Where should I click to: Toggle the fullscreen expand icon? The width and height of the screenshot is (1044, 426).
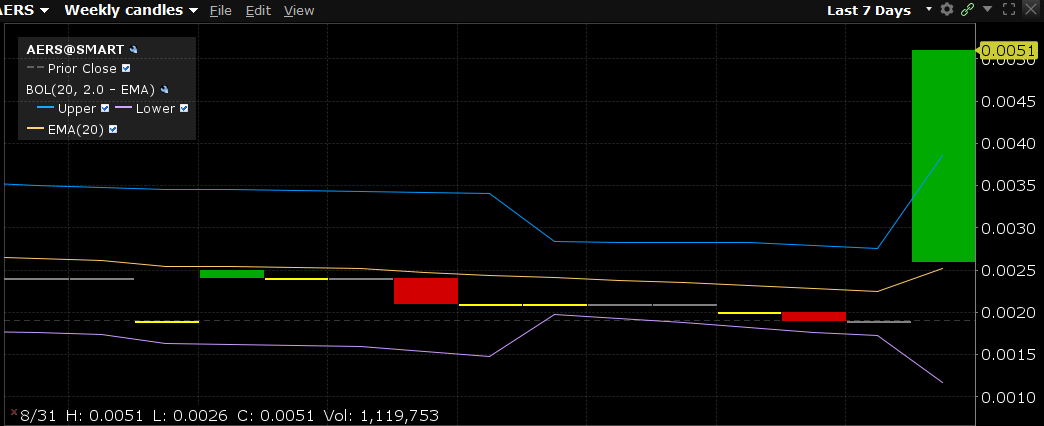pyautogui.click(x=1009, y=9)
